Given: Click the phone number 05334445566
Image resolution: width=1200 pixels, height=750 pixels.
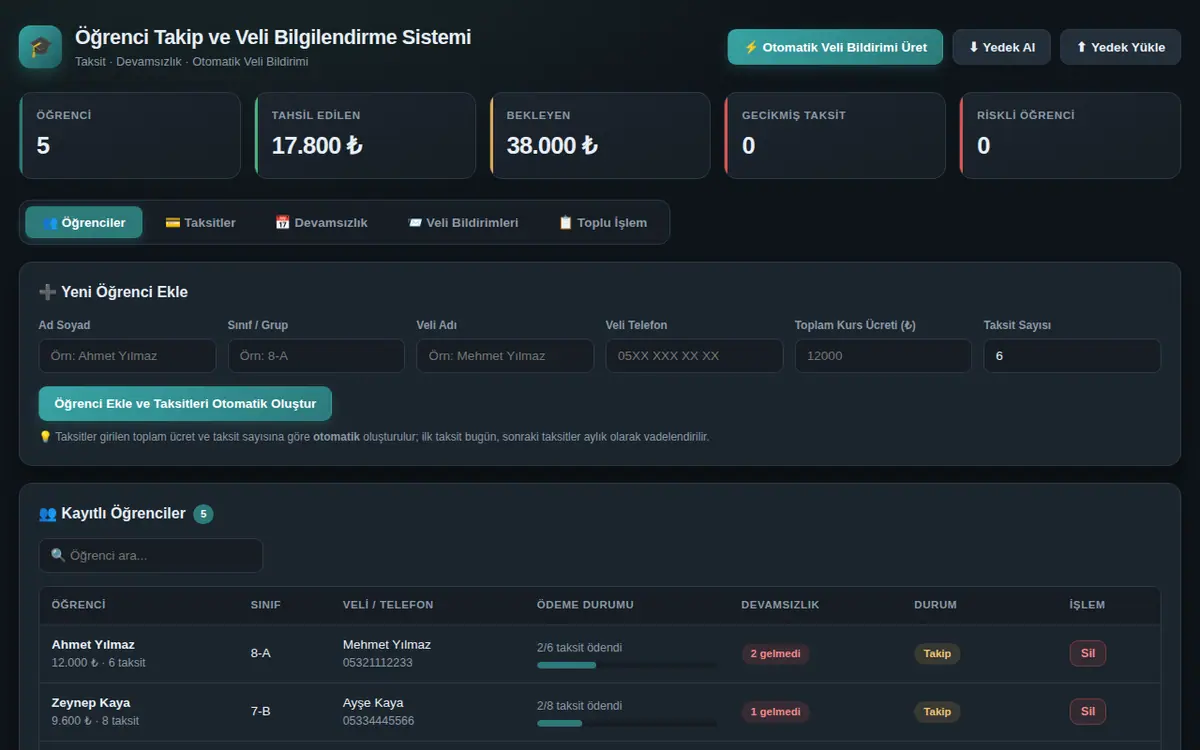Looking at the screenshot, I should [x=379, y=721].
